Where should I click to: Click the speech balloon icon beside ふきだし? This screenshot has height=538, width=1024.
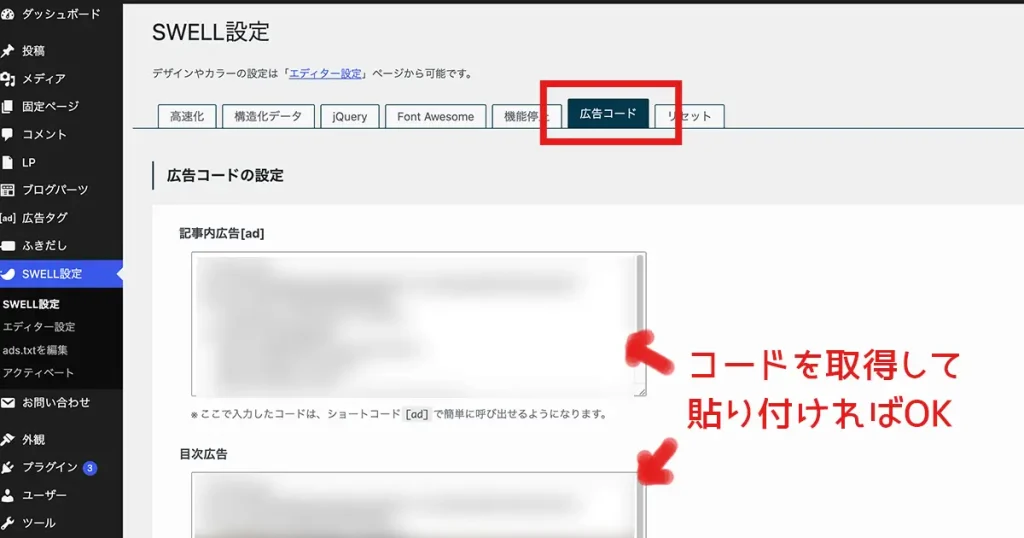[7, 246]
